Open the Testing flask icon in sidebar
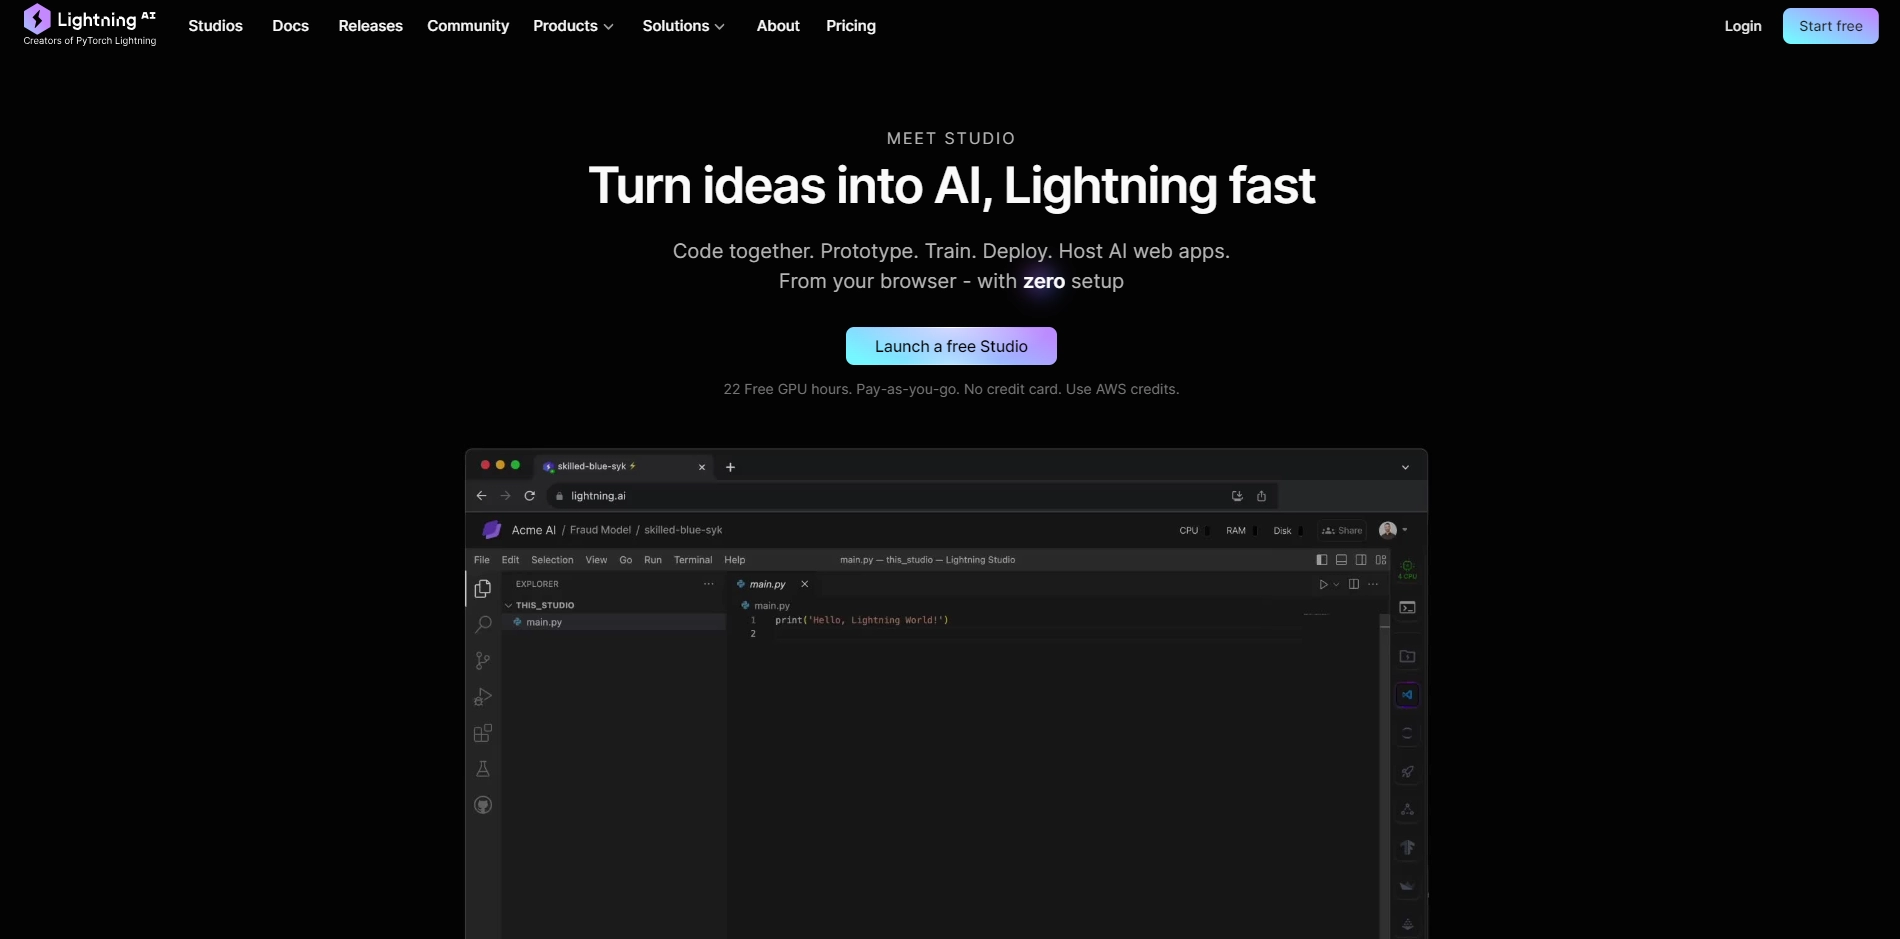The image size is (1900, 939). 483,769
